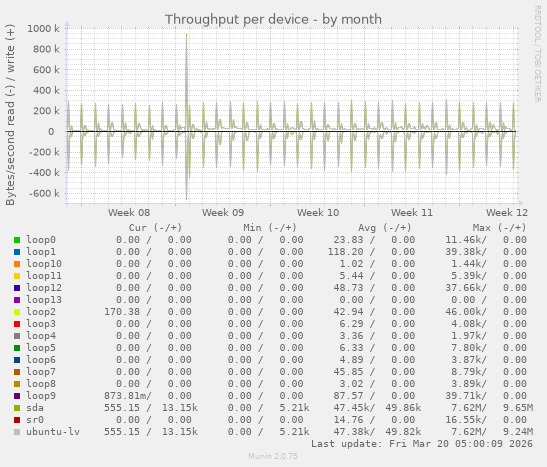Click the 'Min (-/+)' column header
547x467 pixels.
pos(270,228)
